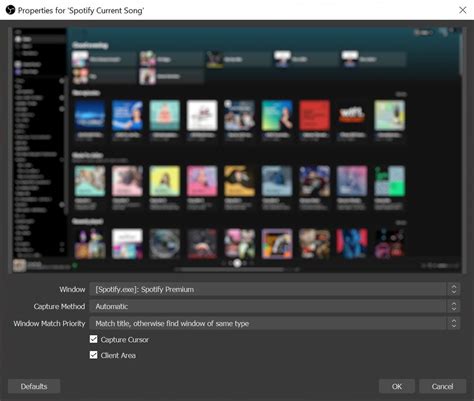Click the Window Match Priority spinner arrows
This screenshot has width=474, height=401.
(454, 323)
